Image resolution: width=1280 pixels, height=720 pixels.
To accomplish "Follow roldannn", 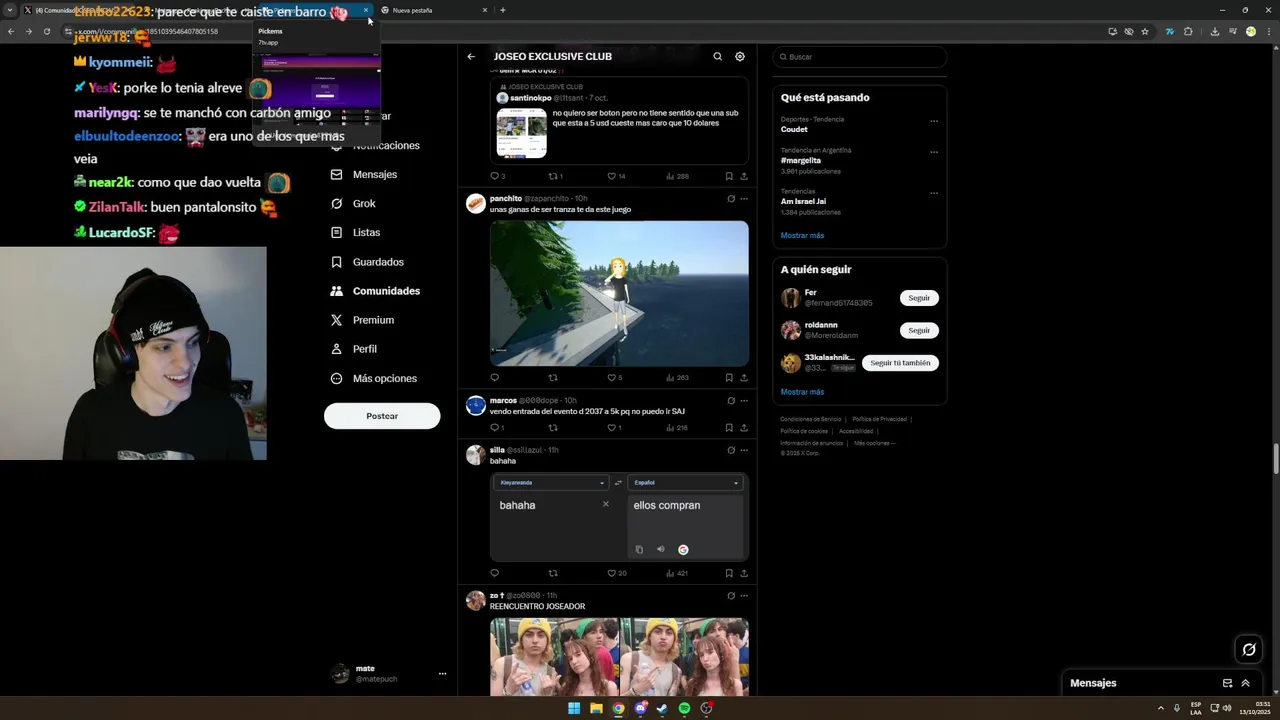I will pyautogui.click(x=919, y=330).
